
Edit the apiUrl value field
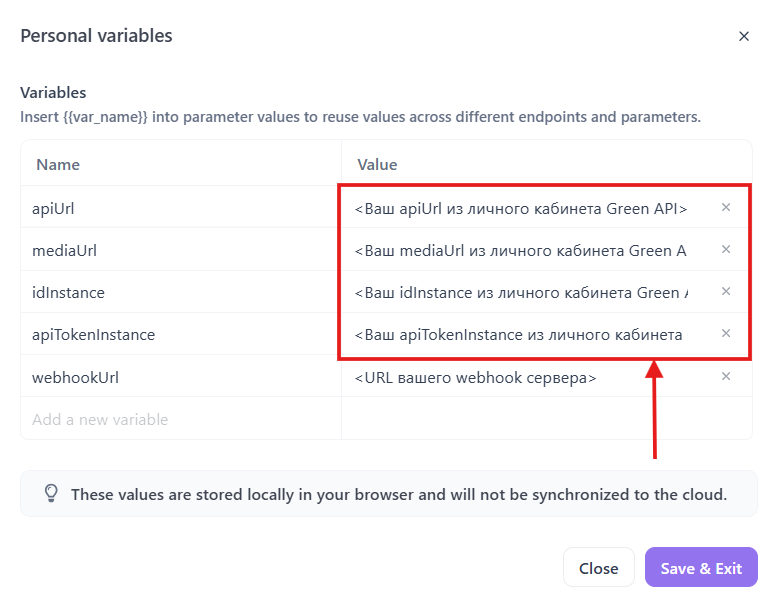(x=520, y=209)
